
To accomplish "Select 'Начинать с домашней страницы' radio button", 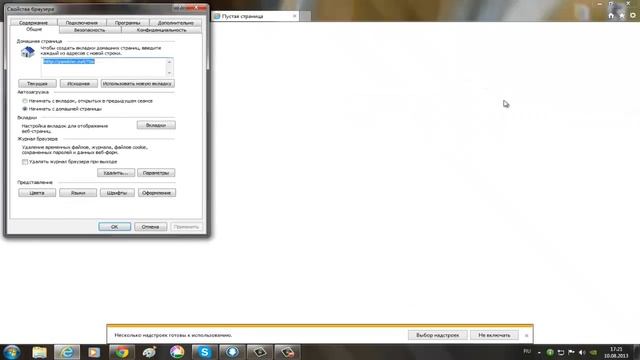I will pyautogui.click(x=25, y=109).
